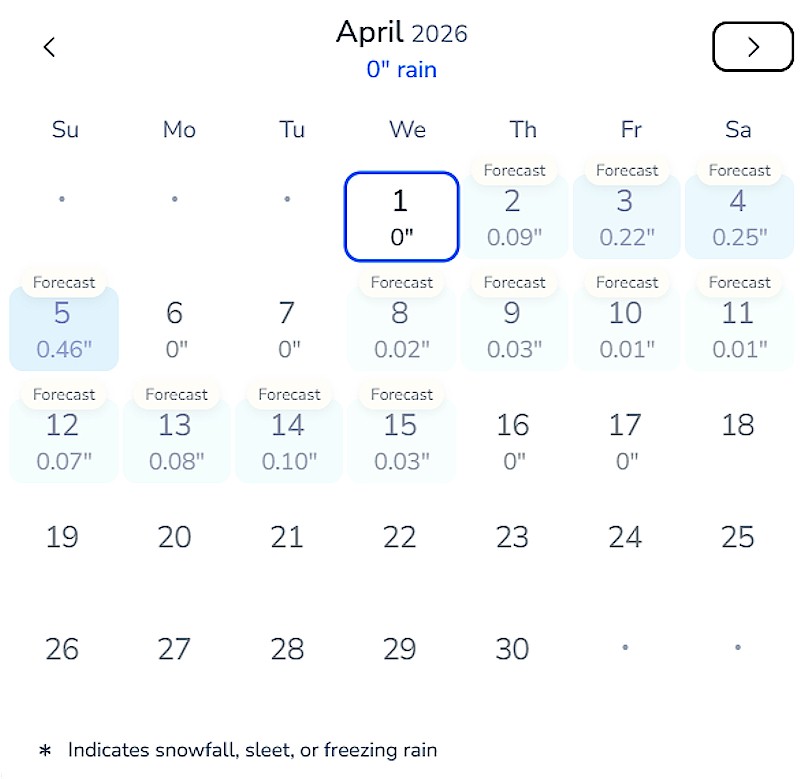Select April 5 with 0.46" rain
This screenshot has height=779, width=800.
pyautogui.click(x=63, y=329)
